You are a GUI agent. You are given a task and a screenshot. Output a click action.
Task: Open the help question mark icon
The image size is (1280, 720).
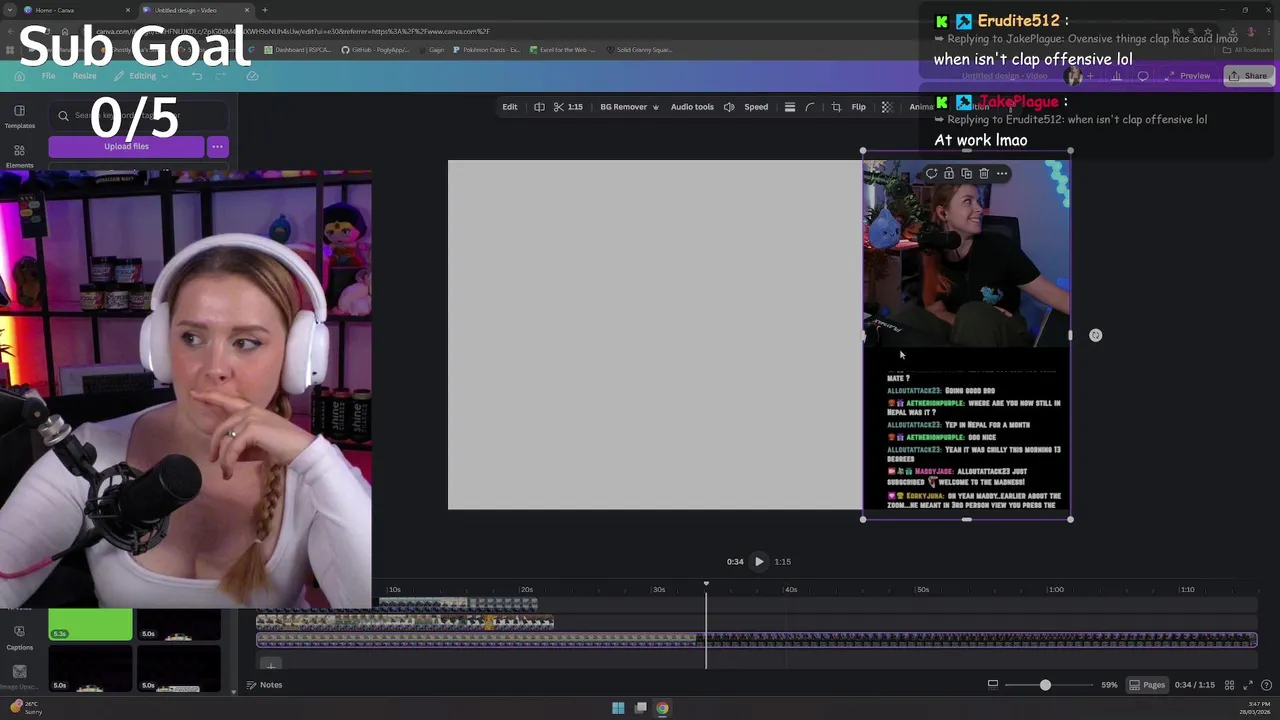(1264, 685)
